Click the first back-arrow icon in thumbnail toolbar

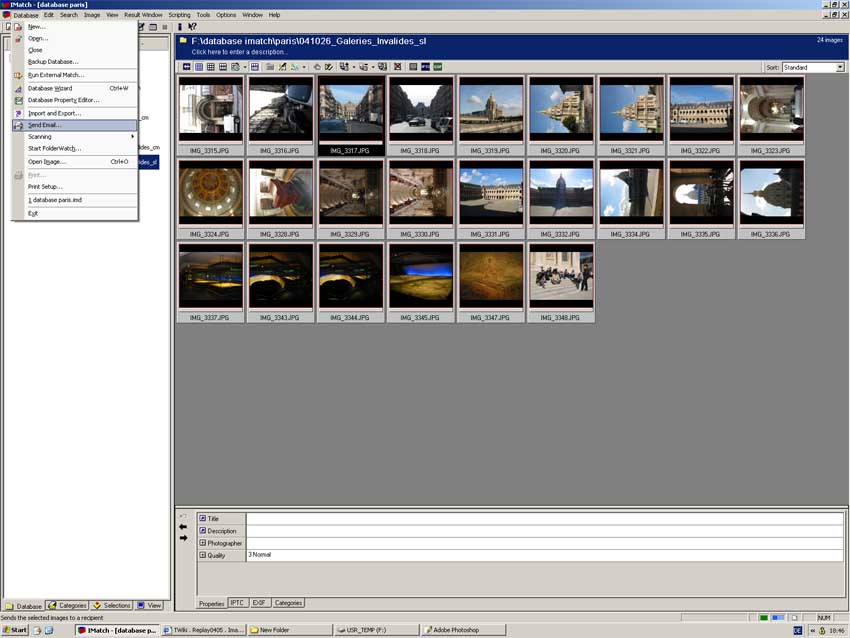(x=186, y=67)
